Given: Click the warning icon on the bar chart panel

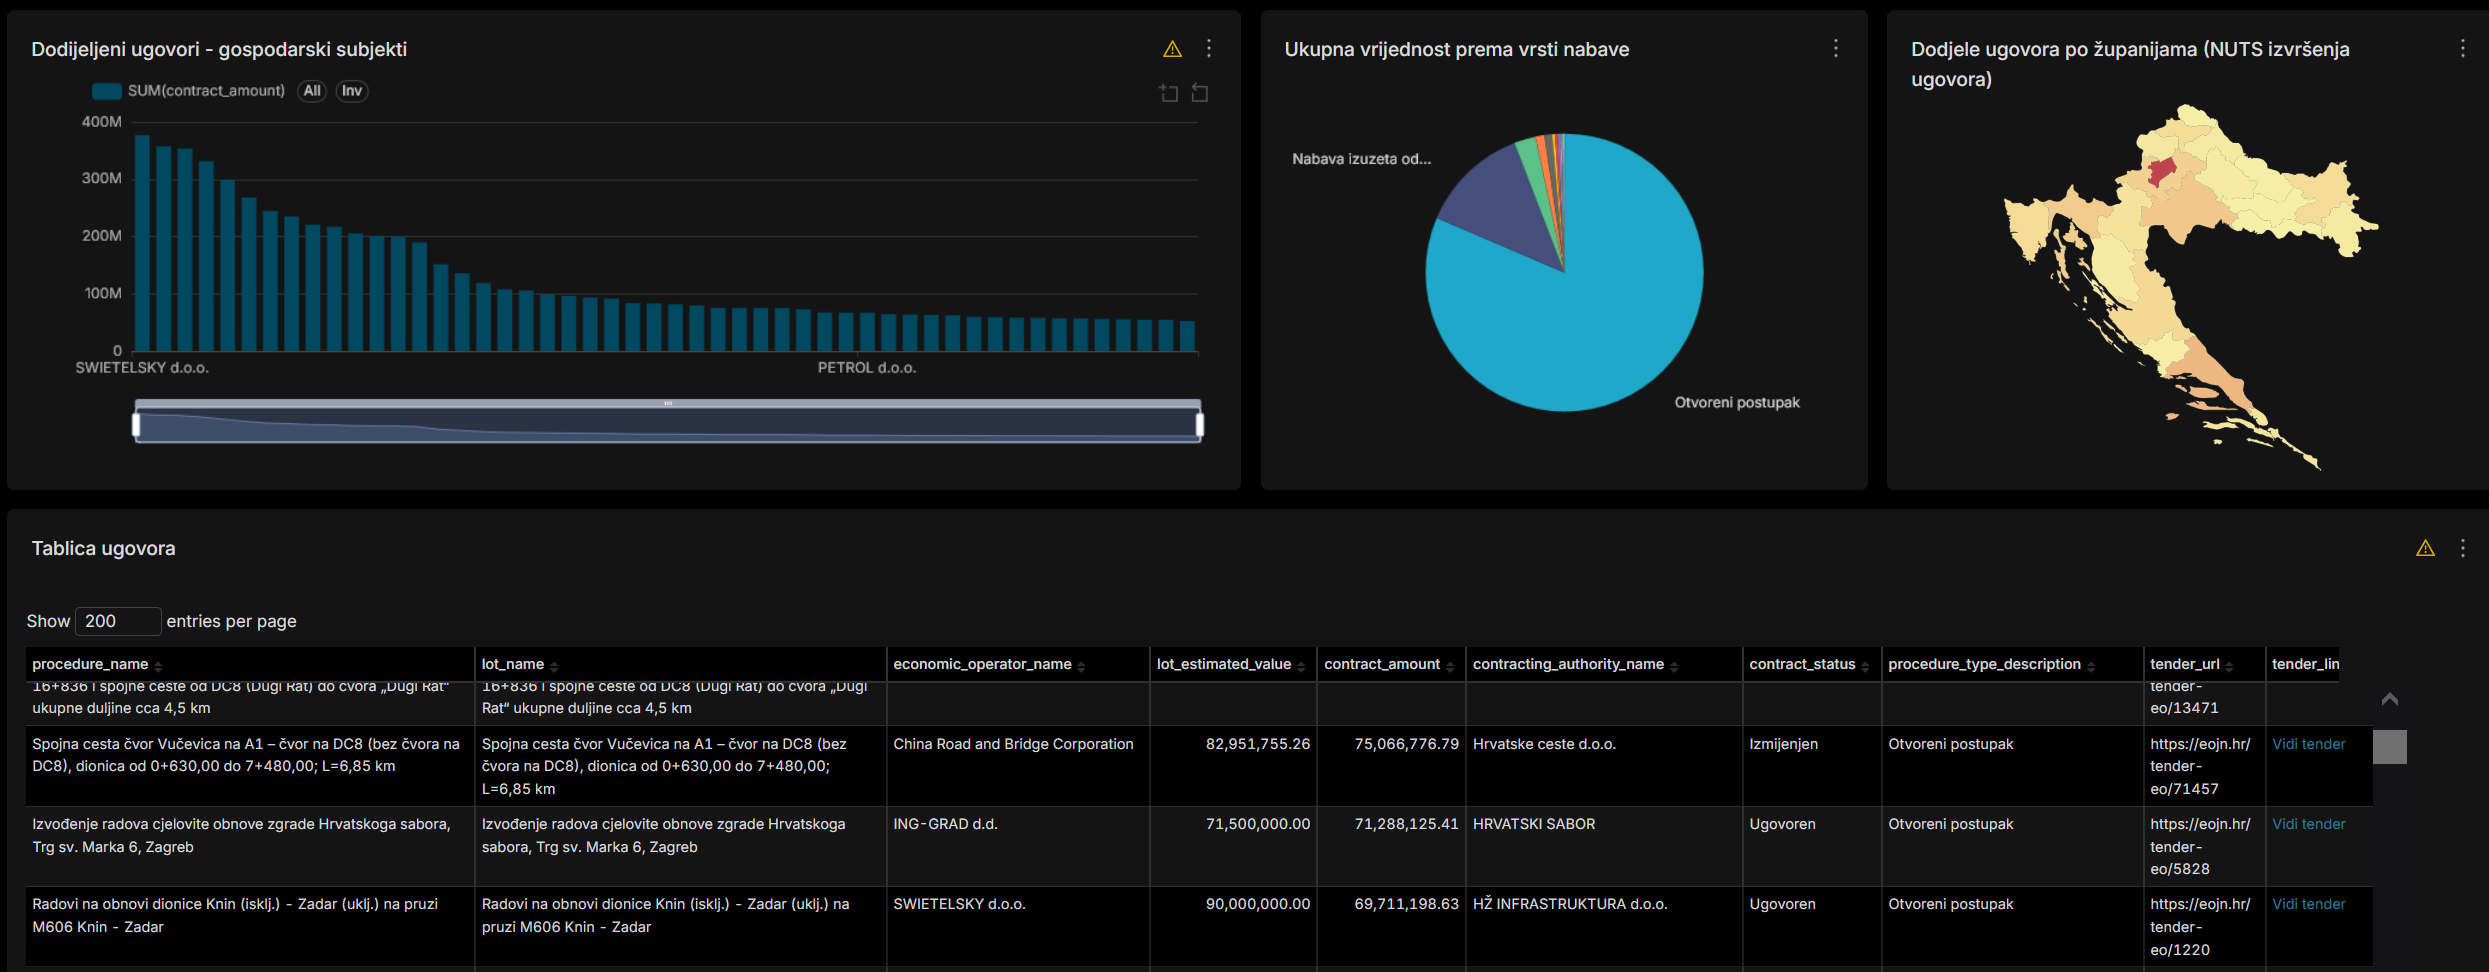Looking at the screenshot, I should tap(1172, 49).
